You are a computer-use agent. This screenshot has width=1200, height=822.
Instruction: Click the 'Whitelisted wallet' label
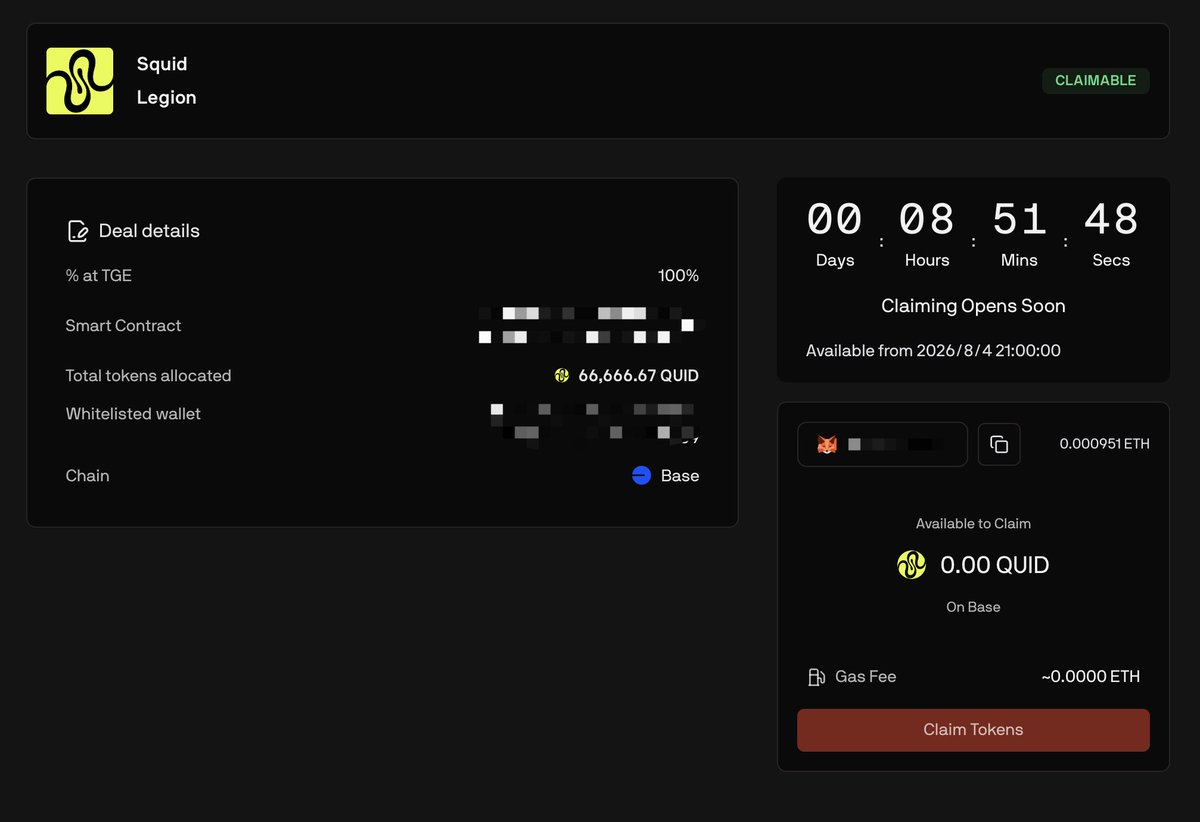133,414
